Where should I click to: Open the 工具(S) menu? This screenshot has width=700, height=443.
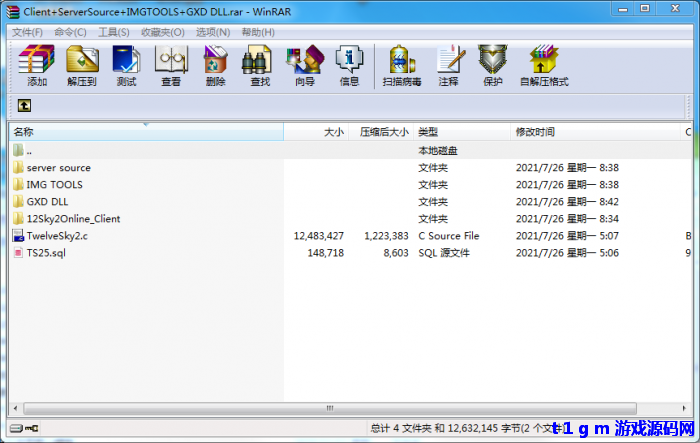pyautogui.click(x=114, y=32)
